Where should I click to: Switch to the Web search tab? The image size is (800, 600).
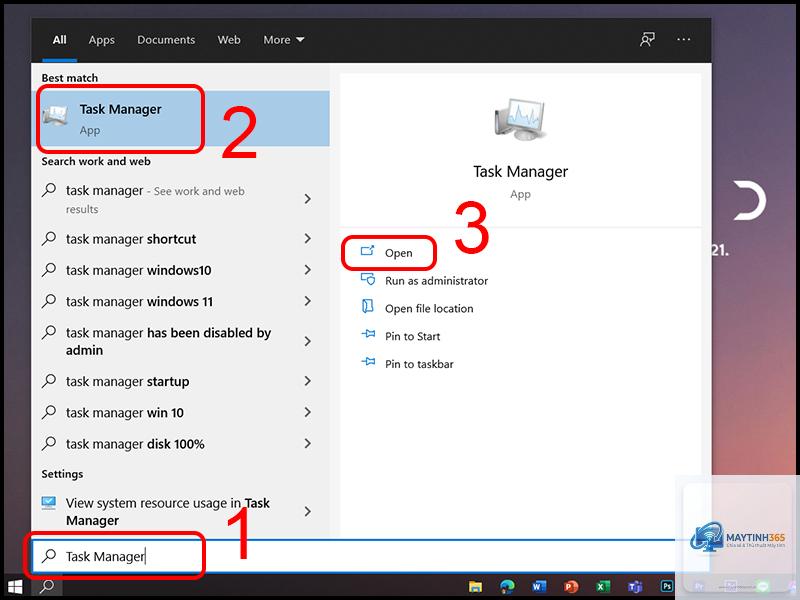pos(229,40)
